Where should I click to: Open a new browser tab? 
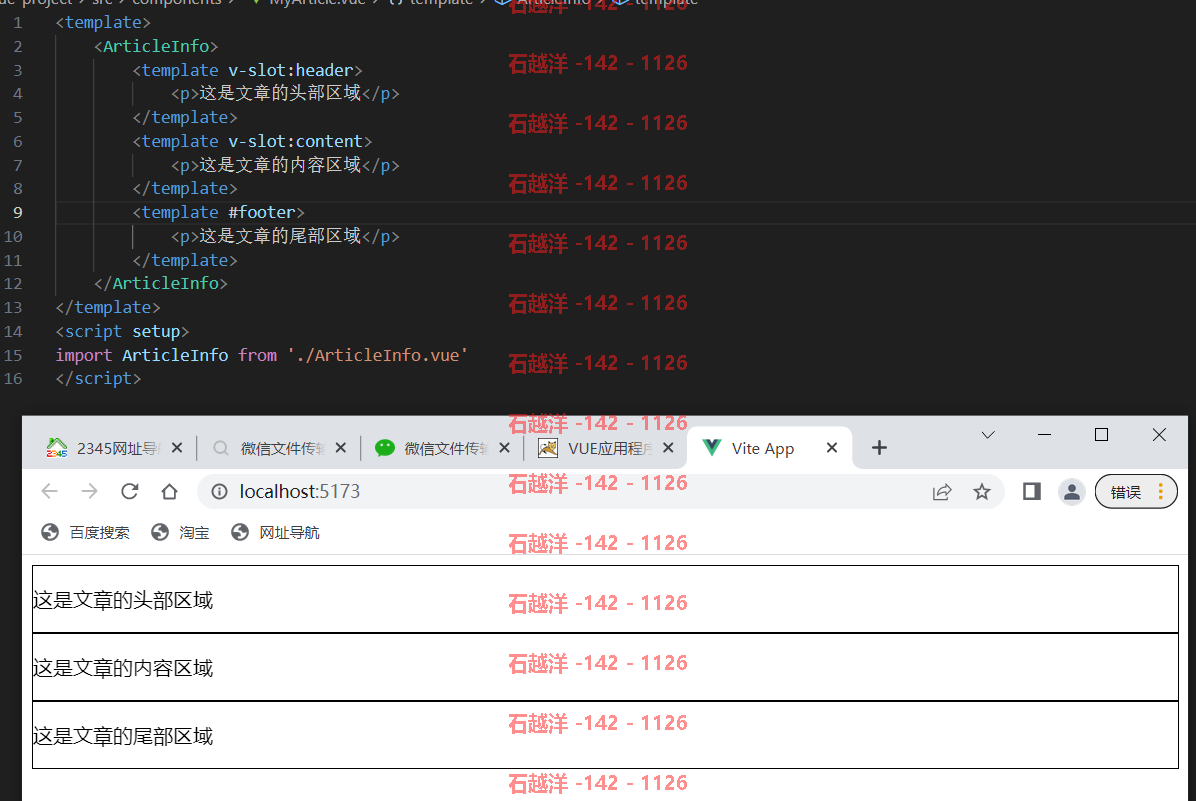pos(879,448)
